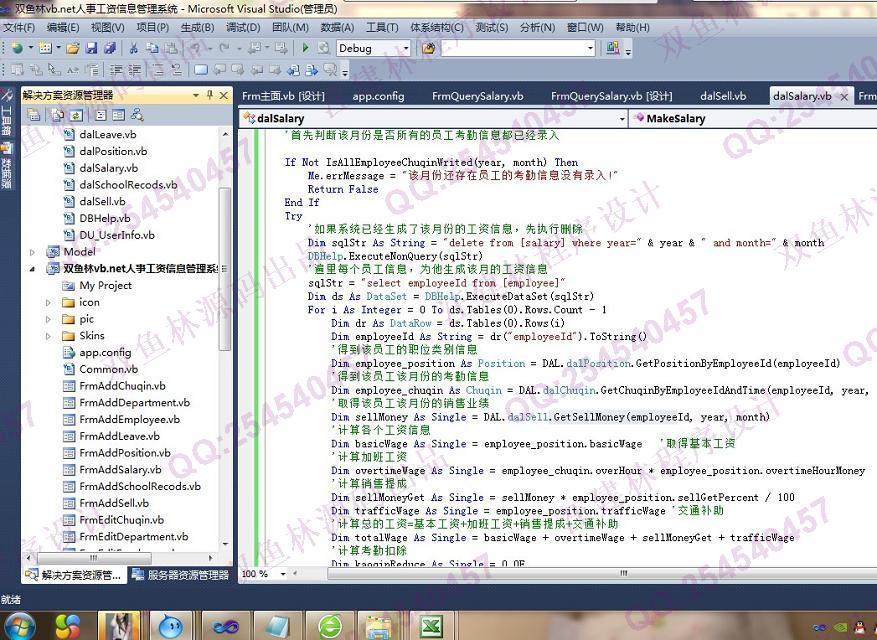Select FrmAddEmployee.vb in the solution tree
Image resolution: width=877 pixels, height=640 pixels.
point(129,420)
